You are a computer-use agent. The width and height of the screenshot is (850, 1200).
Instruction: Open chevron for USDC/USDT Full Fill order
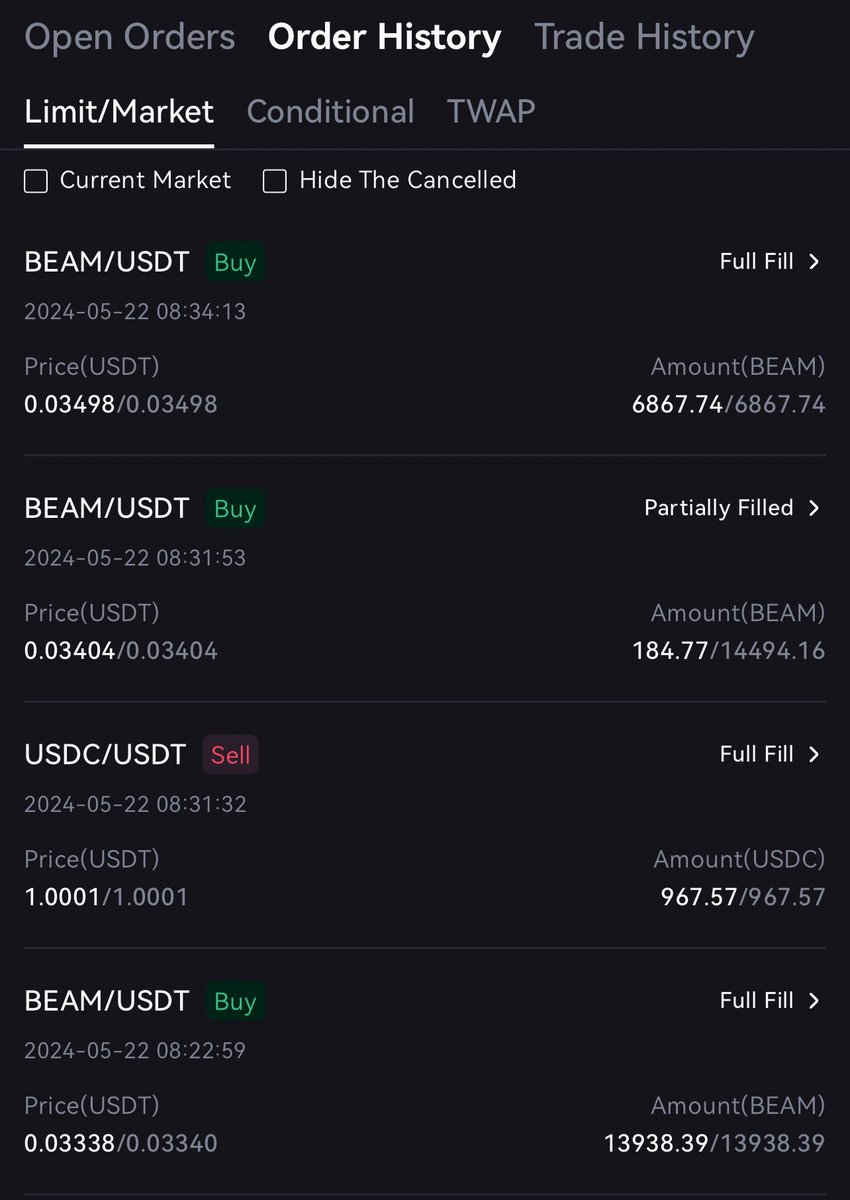coord(814,754)
